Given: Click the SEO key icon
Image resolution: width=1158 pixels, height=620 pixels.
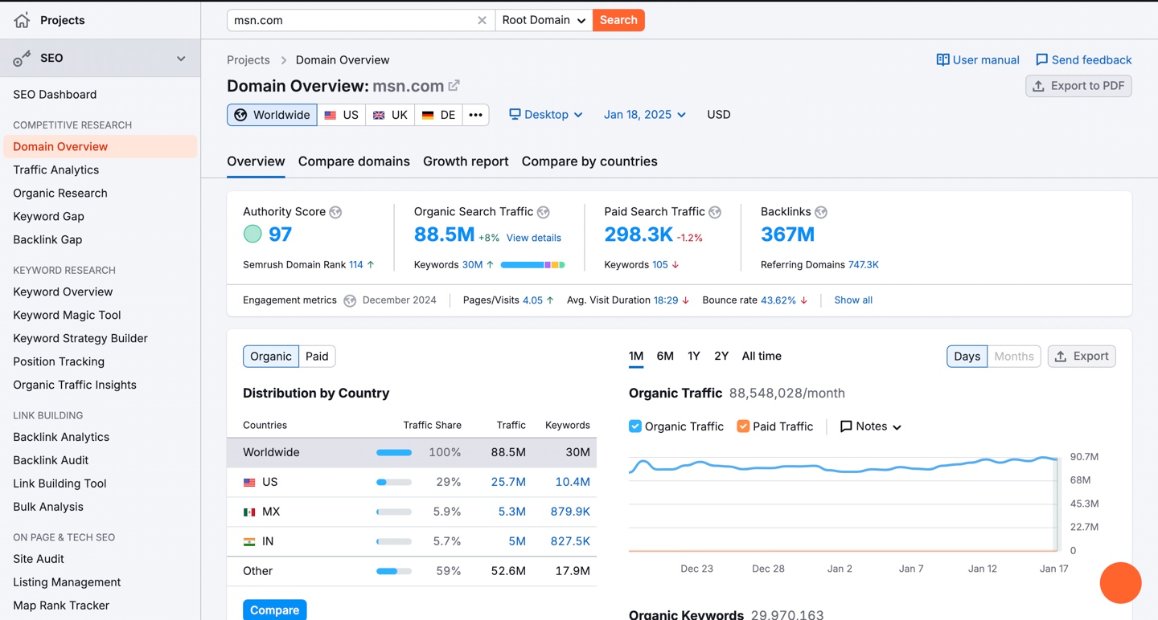Looking at the screenshot, I should click(x=22, y=58).
